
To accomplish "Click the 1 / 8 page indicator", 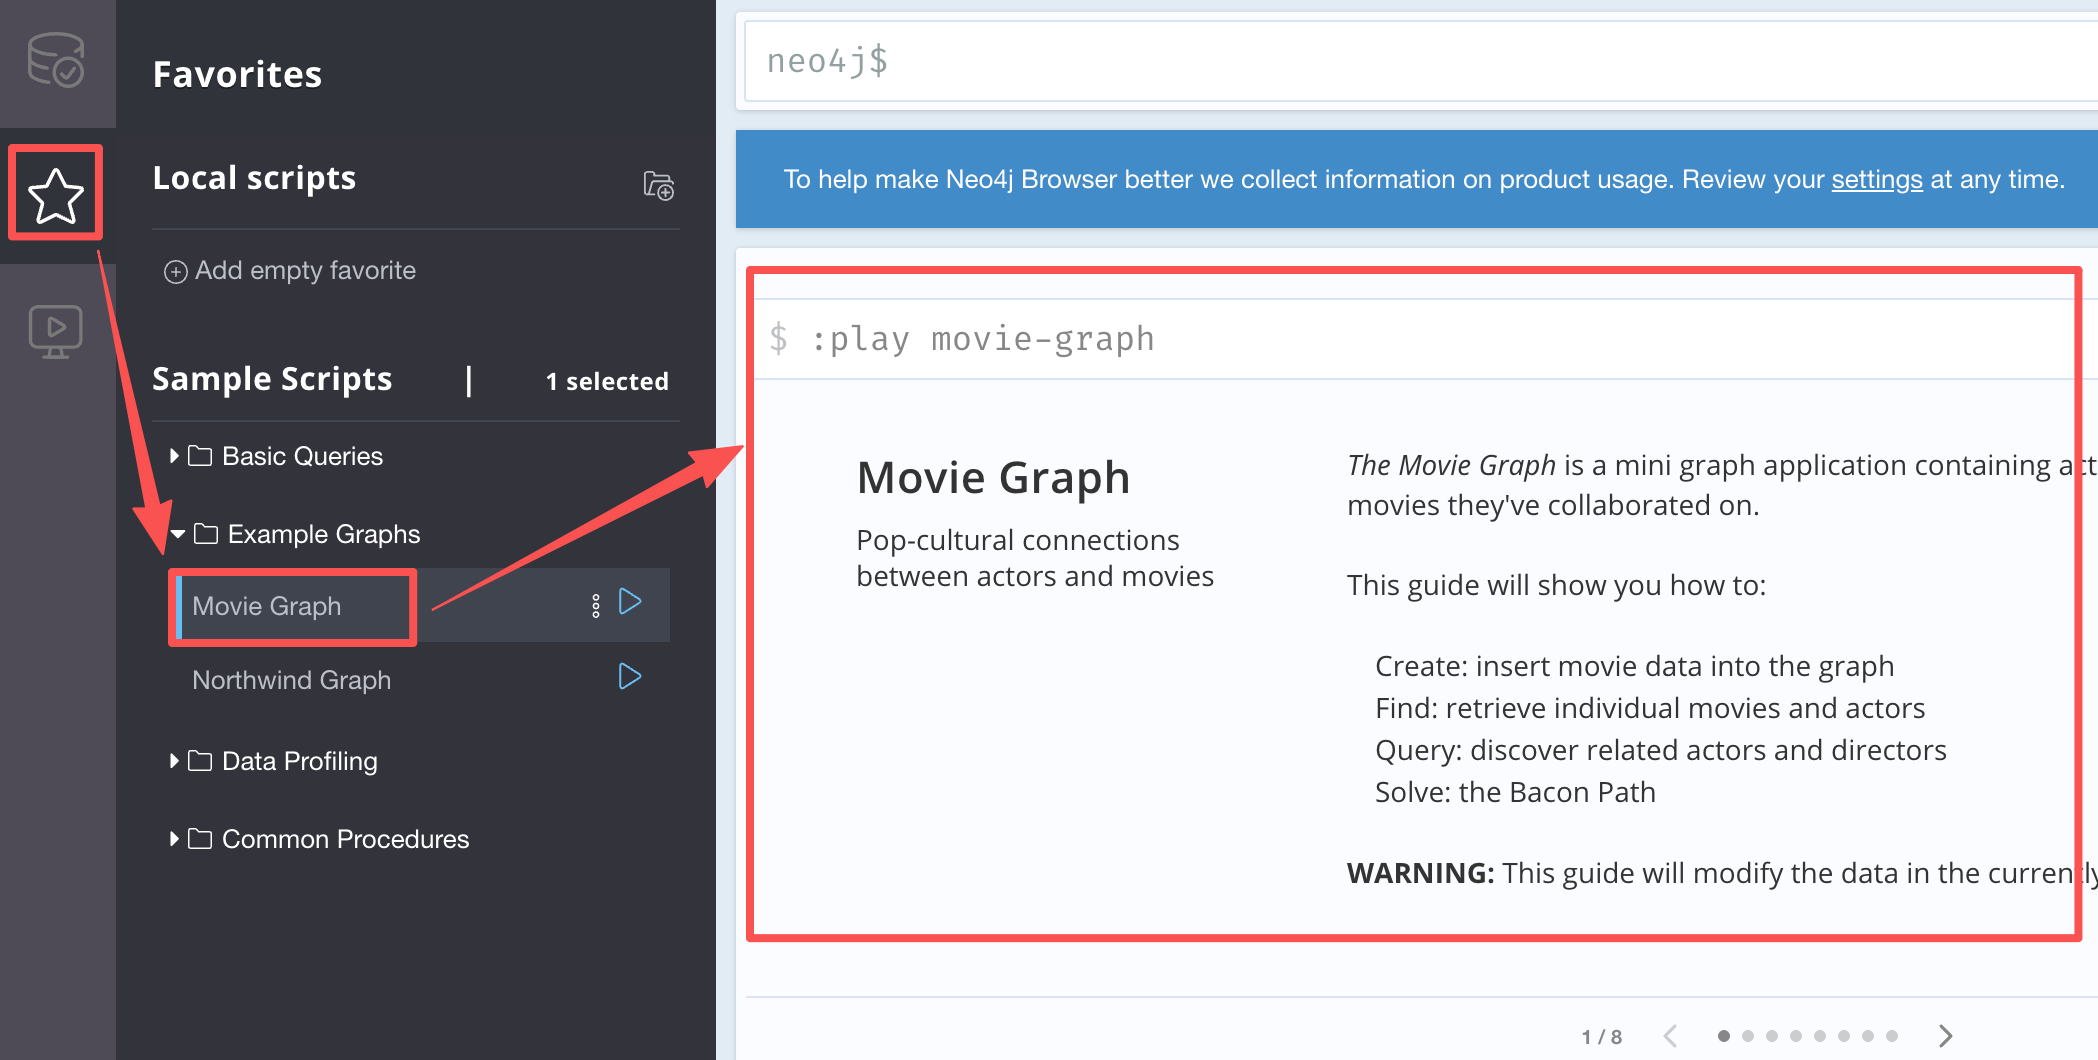I will (1602, 1037).
